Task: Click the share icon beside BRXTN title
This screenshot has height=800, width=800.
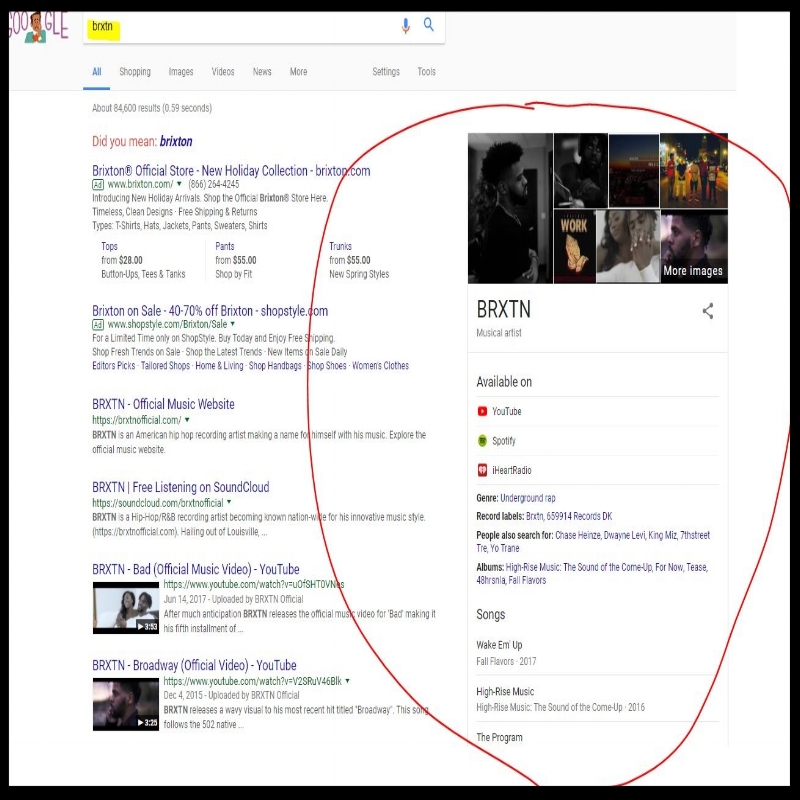Action: click(x=708, y=311)
